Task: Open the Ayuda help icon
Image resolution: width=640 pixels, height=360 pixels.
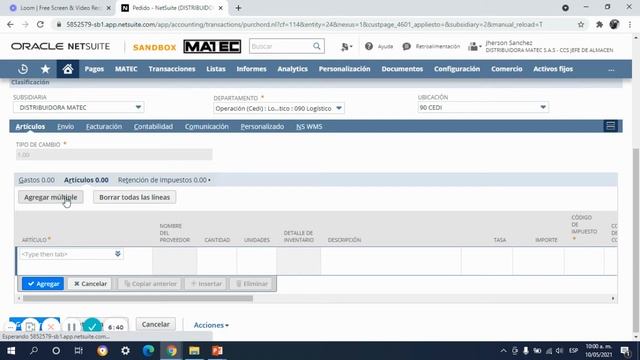Action: click(x=369, y=46)
